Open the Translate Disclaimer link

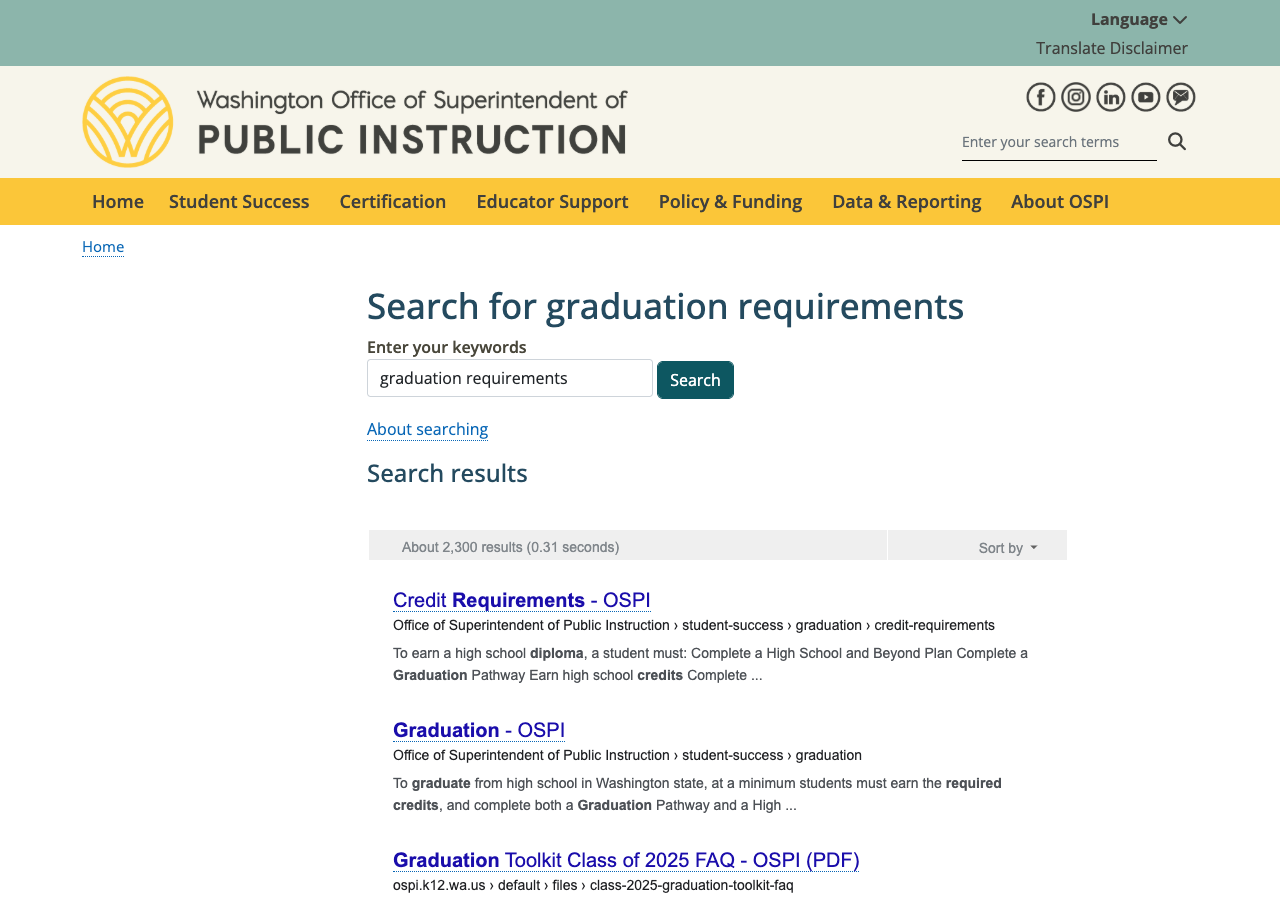(1112, 48)
